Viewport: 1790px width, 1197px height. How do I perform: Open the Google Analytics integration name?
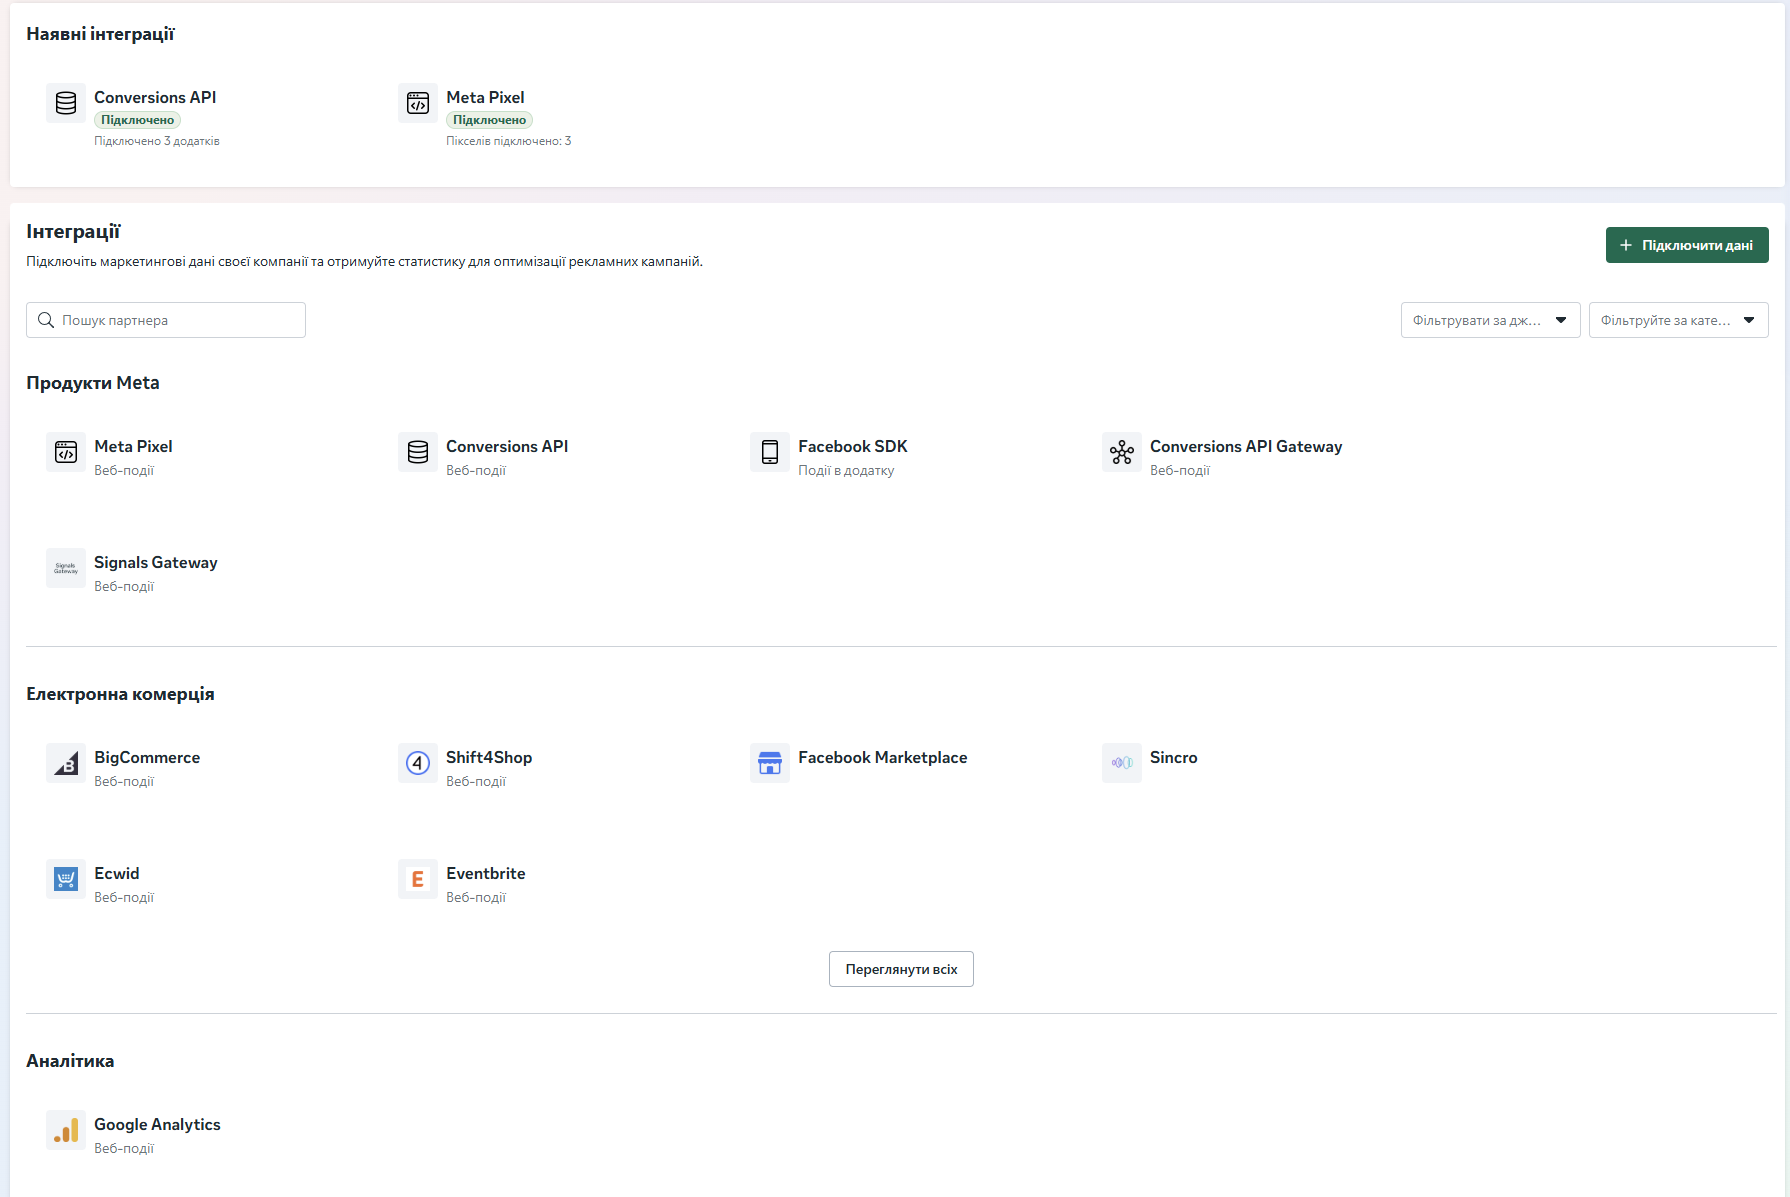pyautogui.click(x=157, y=1124)
